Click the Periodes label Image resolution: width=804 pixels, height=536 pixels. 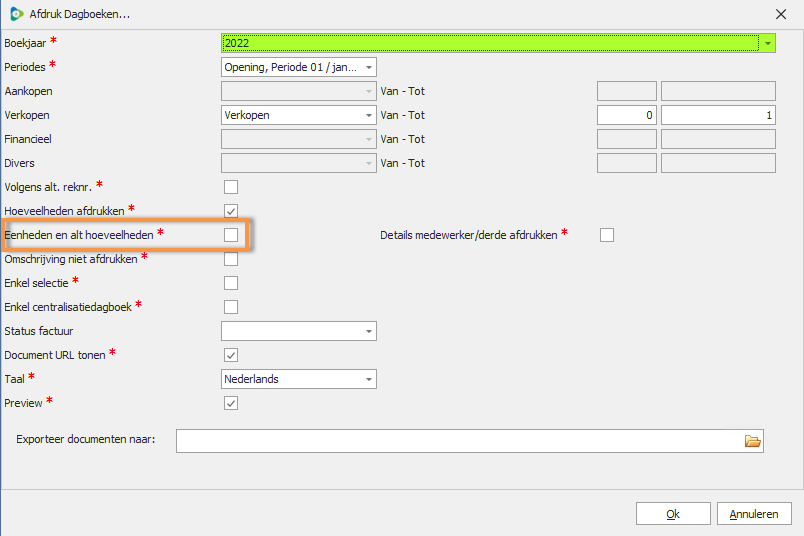pos(25,67)
